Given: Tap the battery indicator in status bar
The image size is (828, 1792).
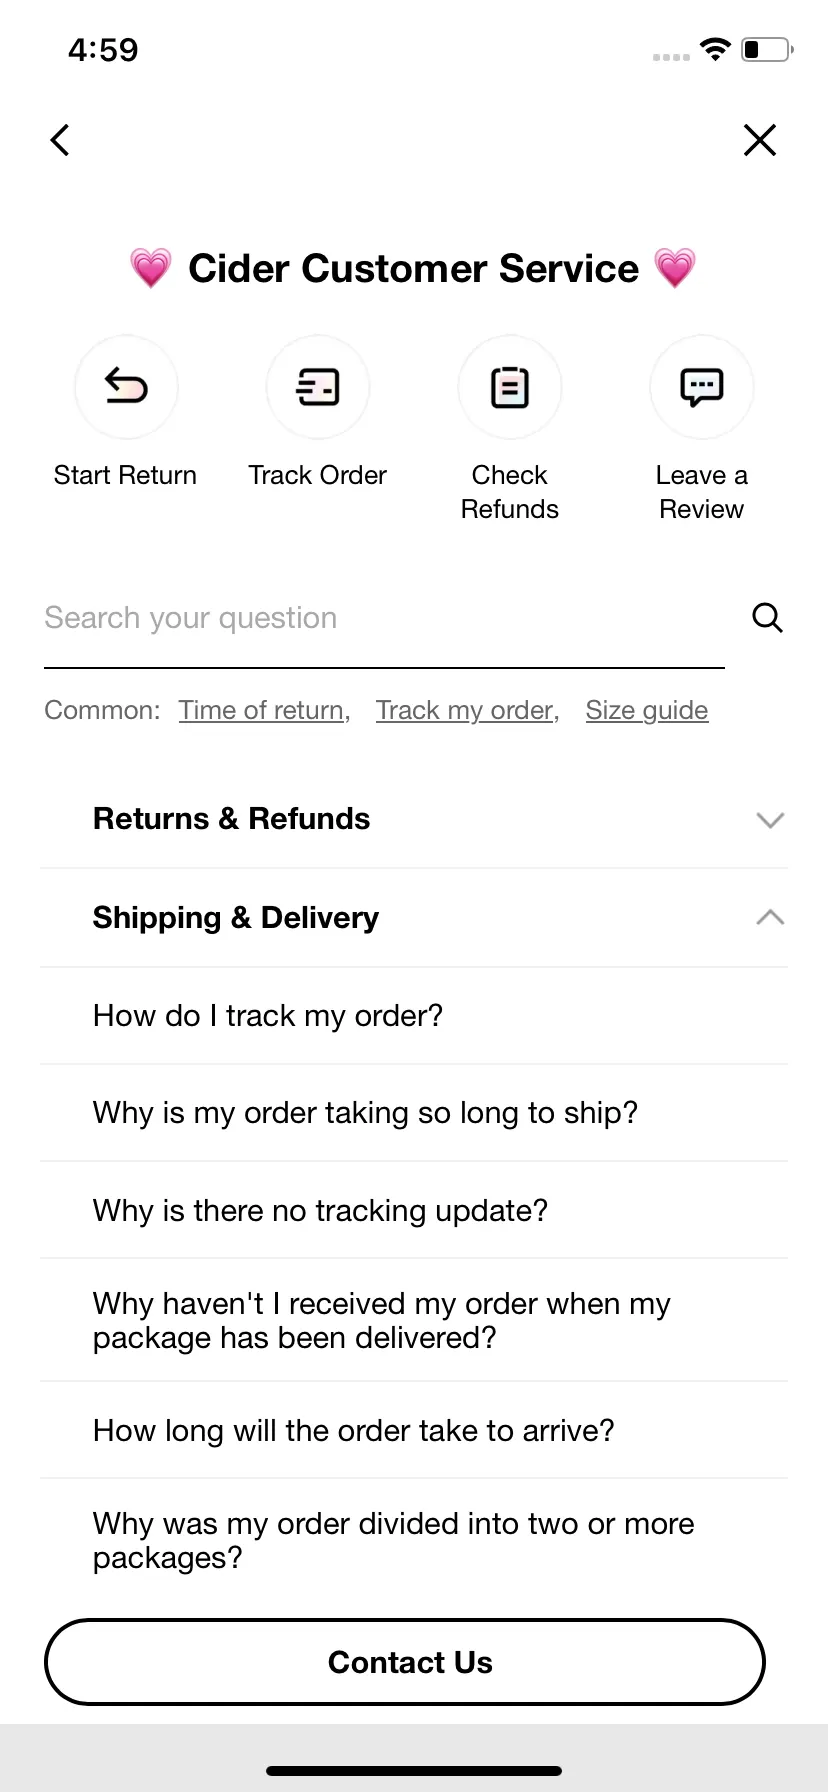Looking at the screenshot, I should coord(767,49).
